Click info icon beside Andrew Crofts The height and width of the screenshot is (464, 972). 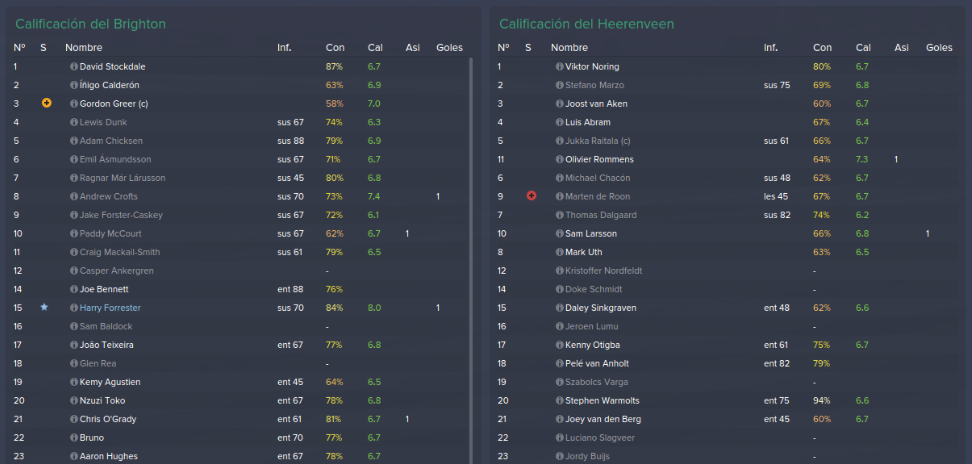74,196
